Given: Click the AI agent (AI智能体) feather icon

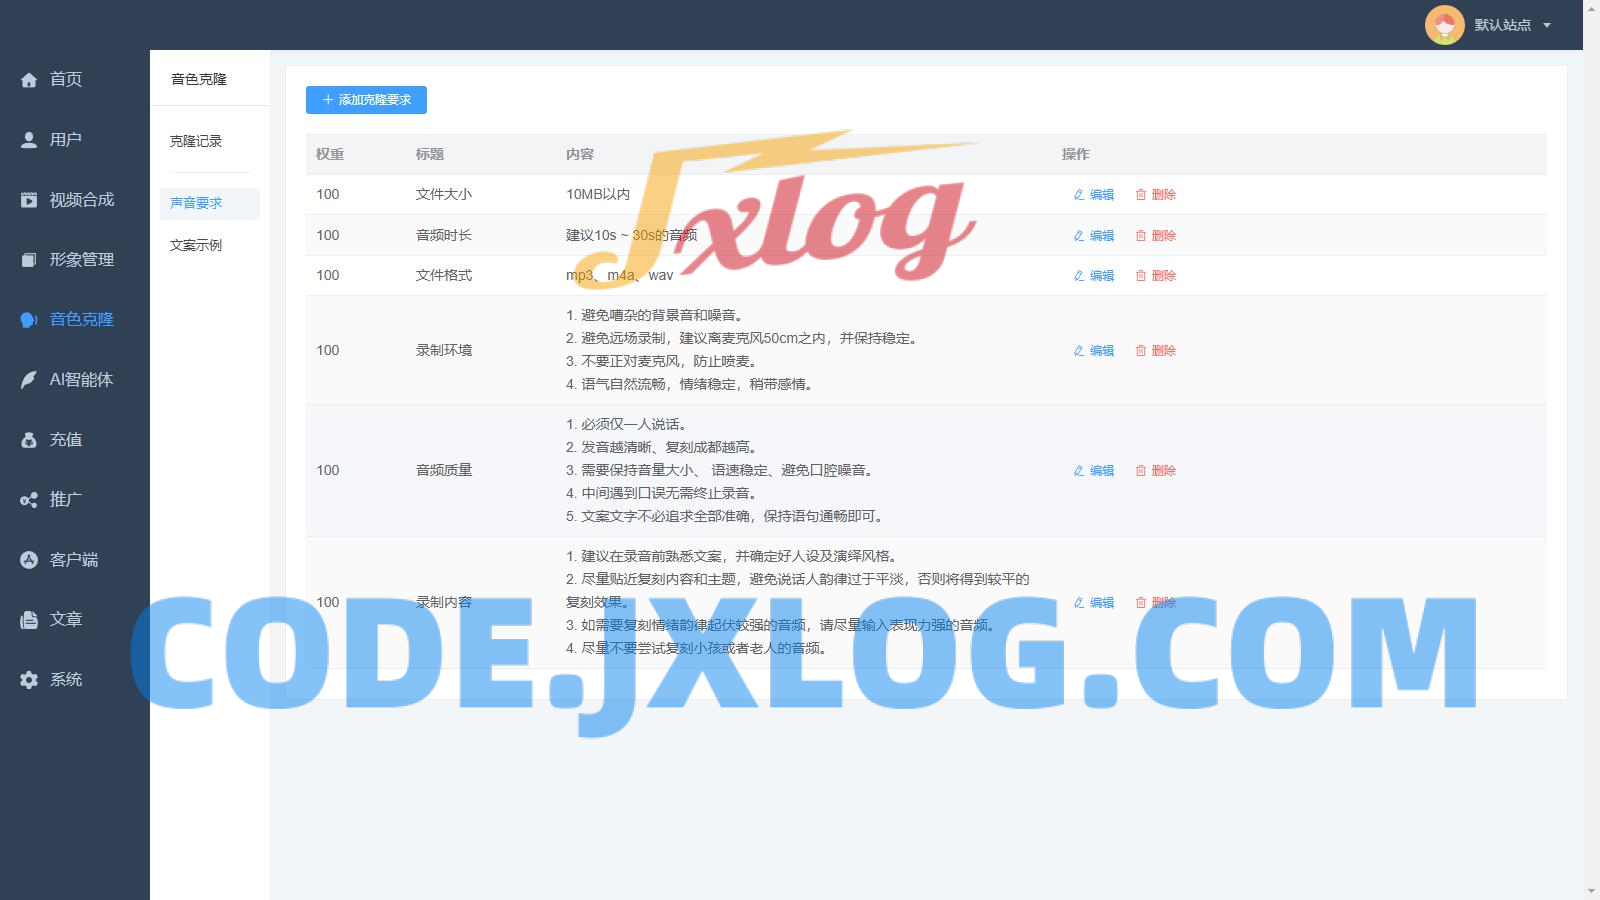Looking at the screenshot, I should [x=29, y=380].
